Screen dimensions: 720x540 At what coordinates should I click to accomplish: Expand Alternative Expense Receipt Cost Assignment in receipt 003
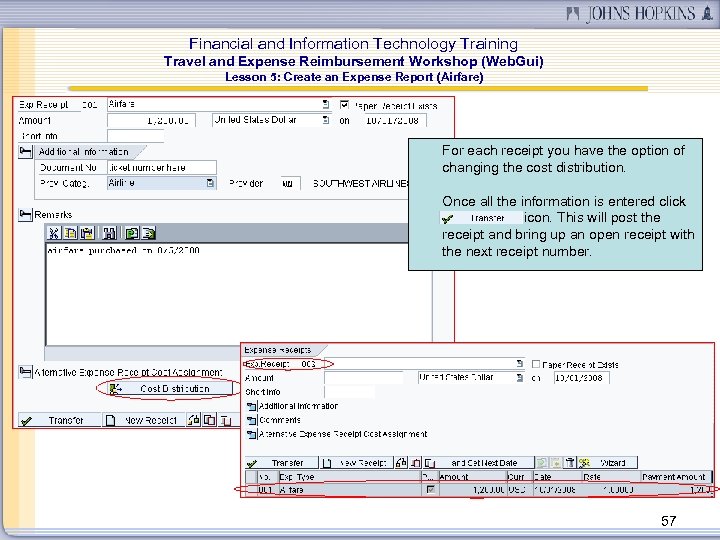(x=251, y=434)
